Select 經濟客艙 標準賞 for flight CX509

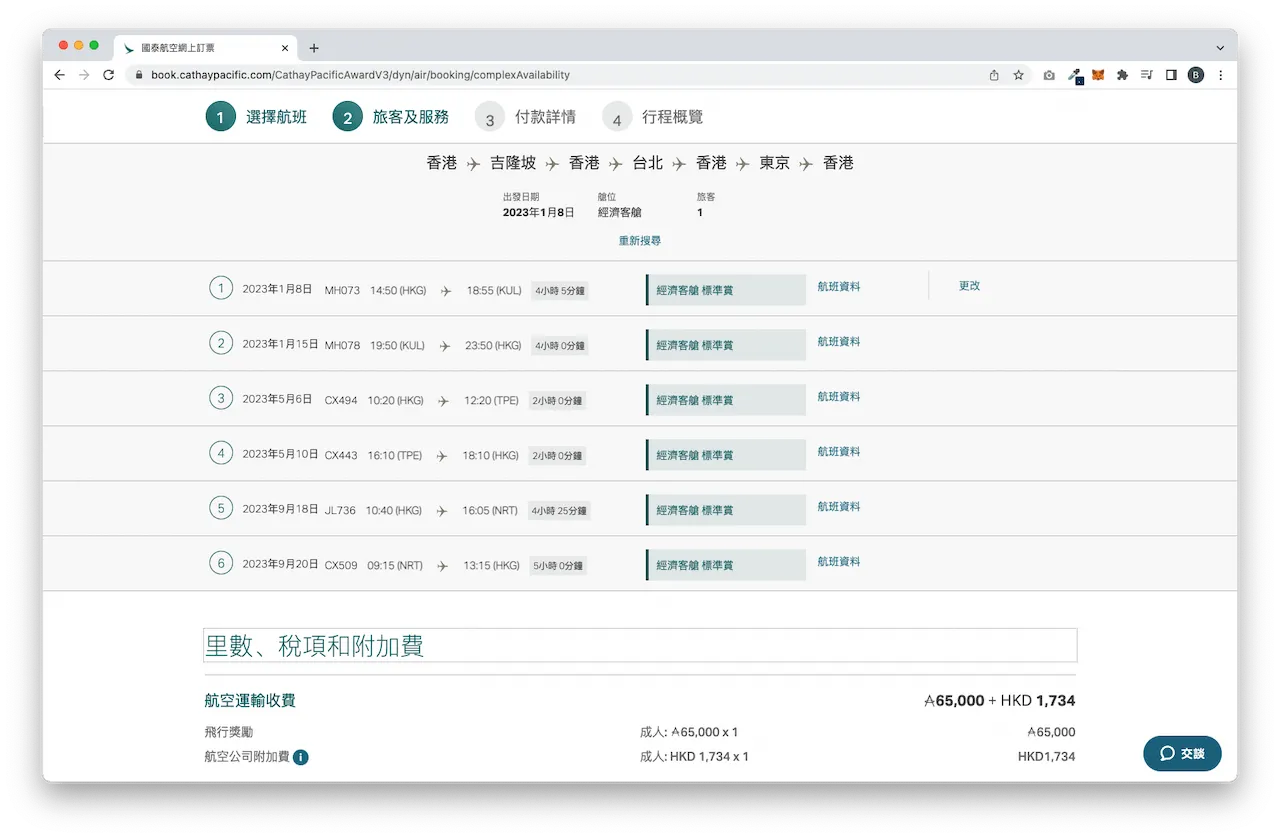tap(726, 565)
